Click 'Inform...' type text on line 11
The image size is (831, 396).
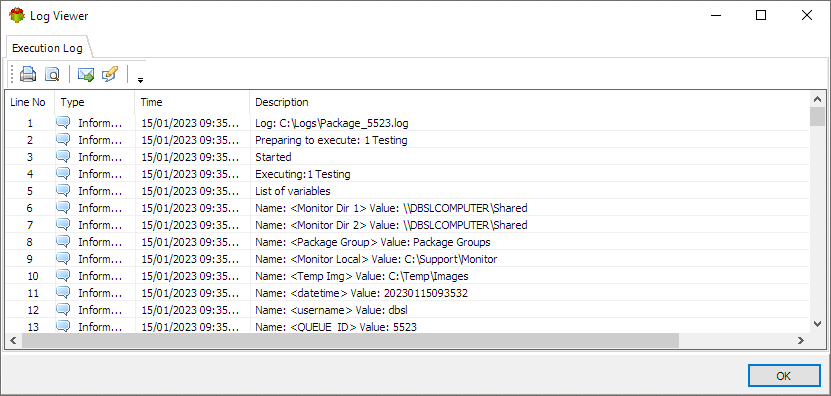click(100, 293)
